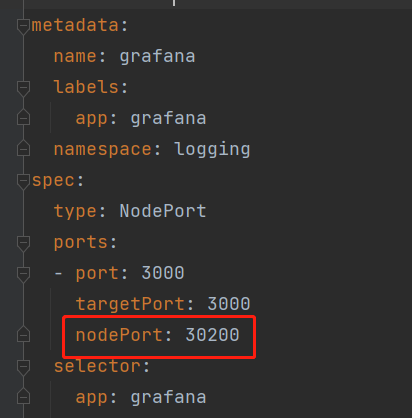Collapse the spec block fold marker
The image size is (412, 418).
click(x=23, y=181)
